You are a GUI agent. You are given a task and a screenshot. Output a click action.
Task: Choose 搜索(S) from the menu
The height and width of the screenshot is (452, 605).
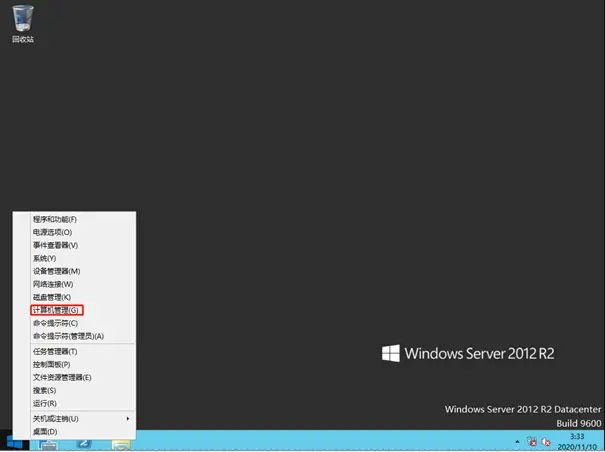point(74,391)
